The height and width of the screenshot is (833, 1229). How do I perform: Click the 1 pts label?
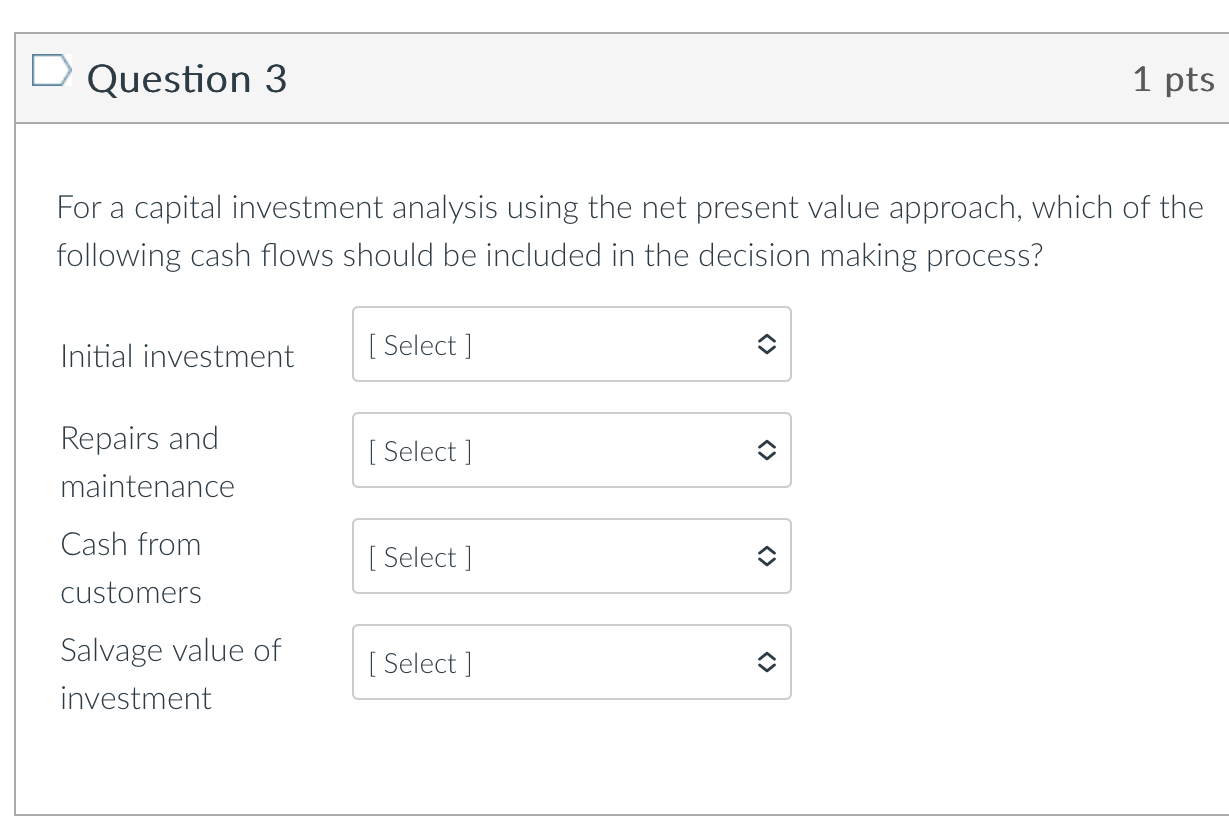coord(1174,78)
